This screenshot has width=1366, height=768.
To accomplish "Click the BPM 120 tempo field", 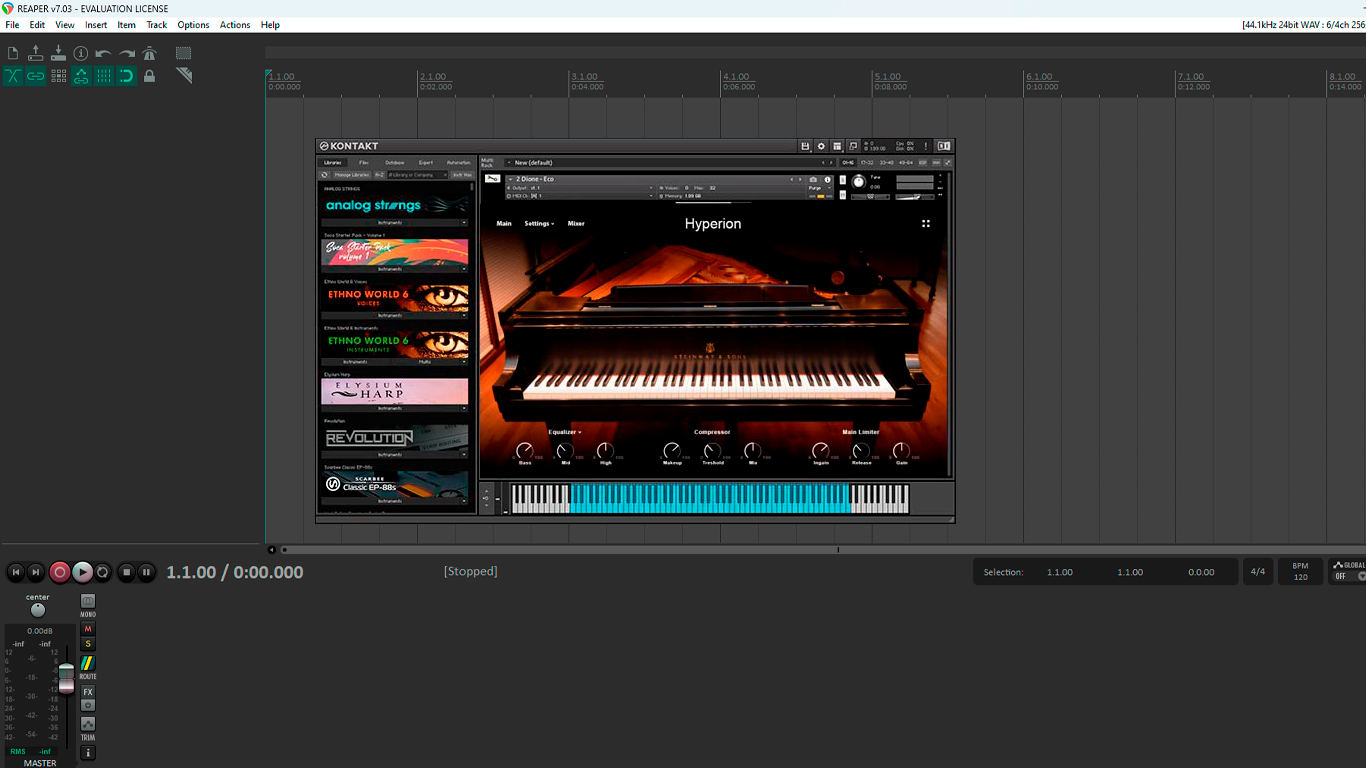I will pos(1300,572).
